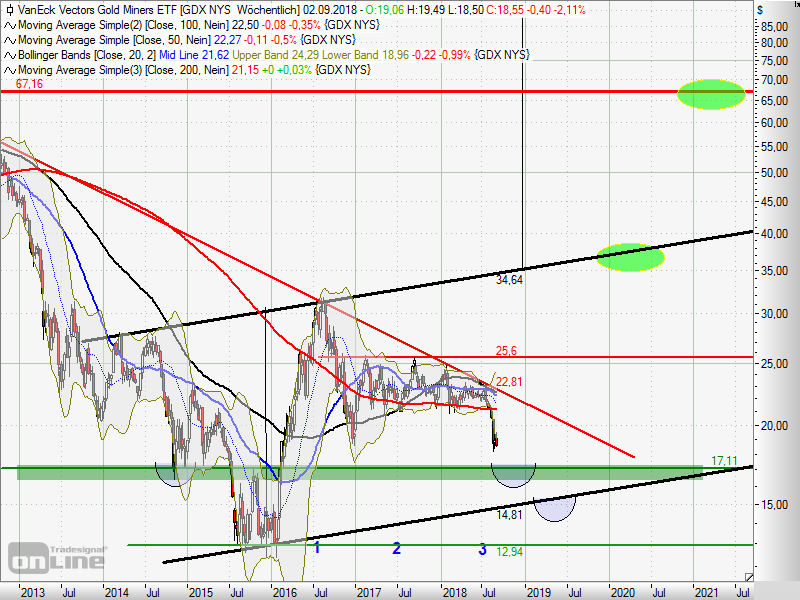Click the red 25,6 level label
The height and width of the screenshot is (600, 800).
(506, 351)
